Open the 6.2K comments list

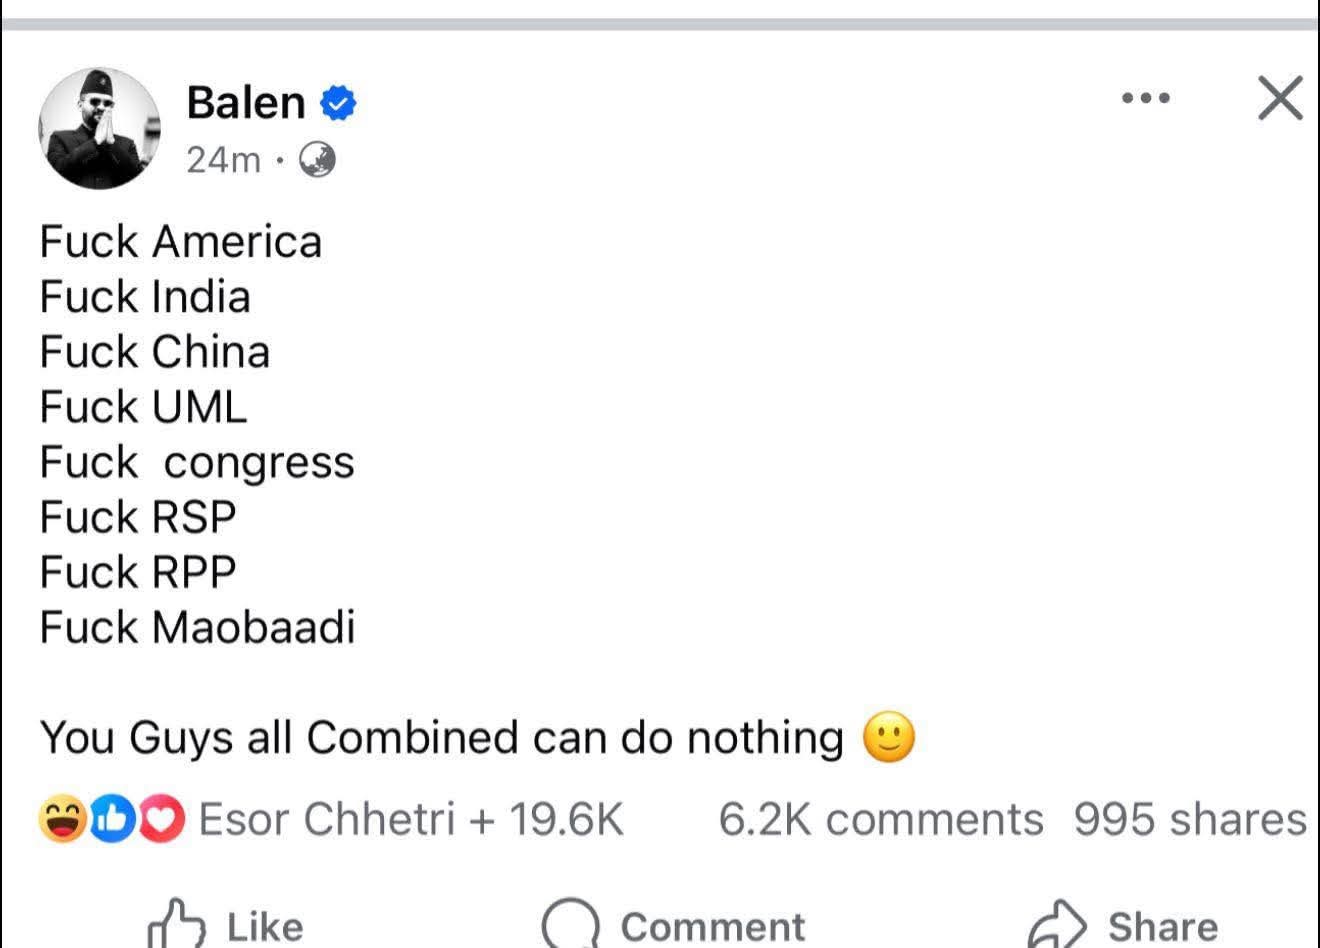click(x=880, y=819)
